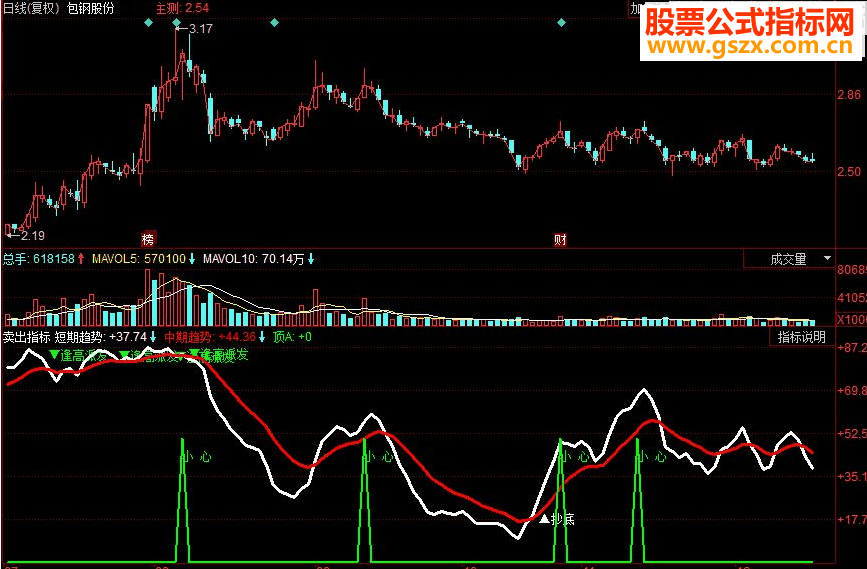867x569 pixels.
Task: Click the first cyan diamond marker at top
Action: 148,23
